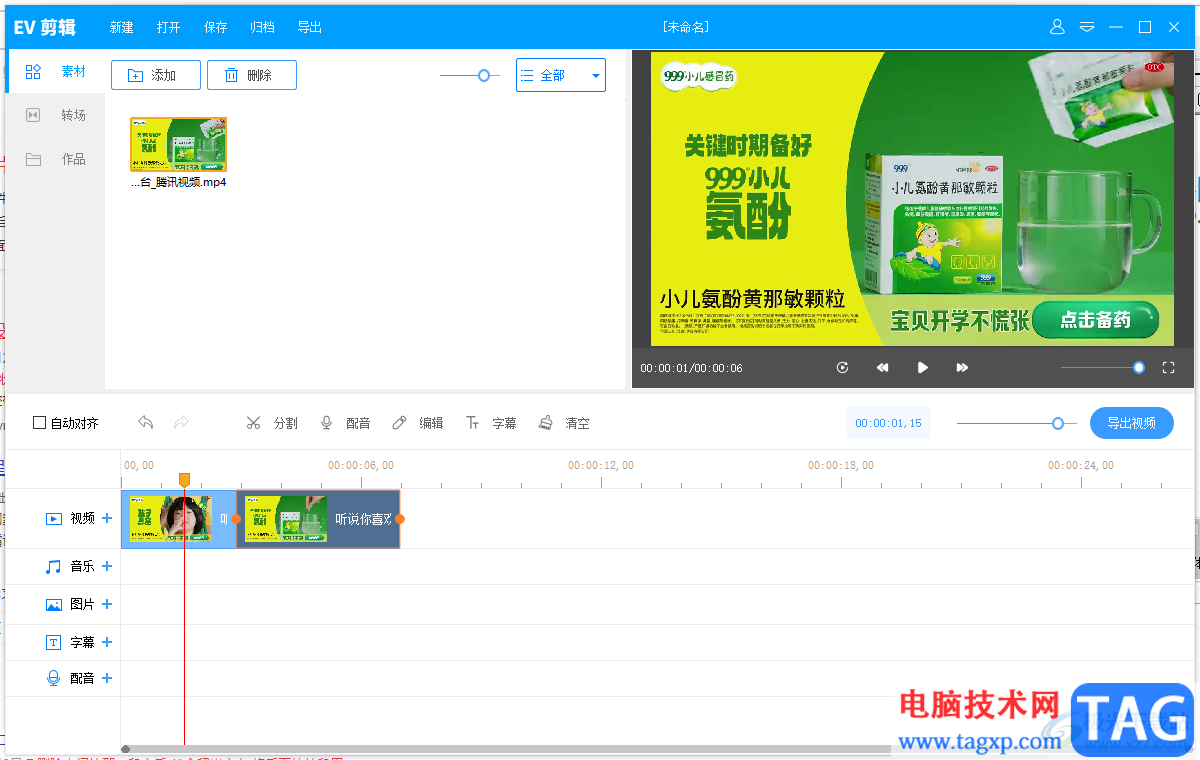Open the title-bar dropdown menu icon
The height and width of the screenshot is (760, 1200).
click(x=1087, y=27)
